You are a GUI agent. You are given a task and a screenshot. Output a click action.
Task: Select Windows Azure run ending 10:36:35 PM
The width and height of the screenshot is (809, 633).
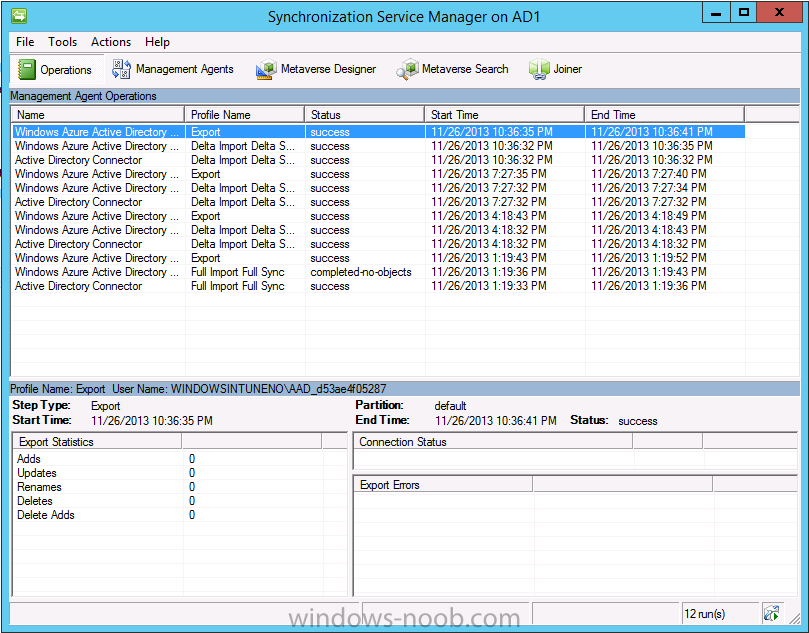[379, 146]
